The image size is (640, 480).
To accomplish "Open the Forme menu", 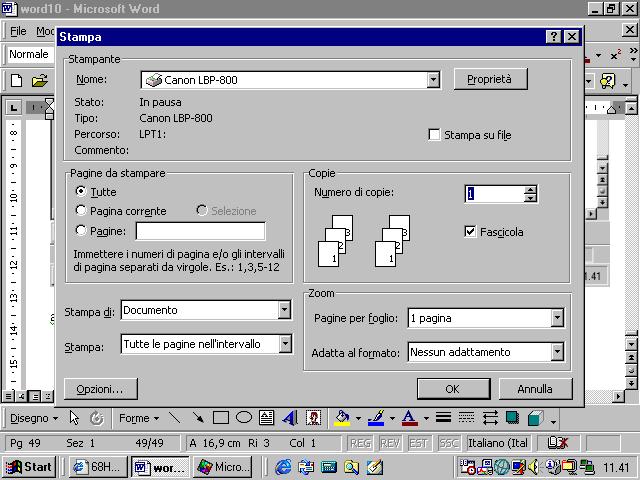I will 139,418.
